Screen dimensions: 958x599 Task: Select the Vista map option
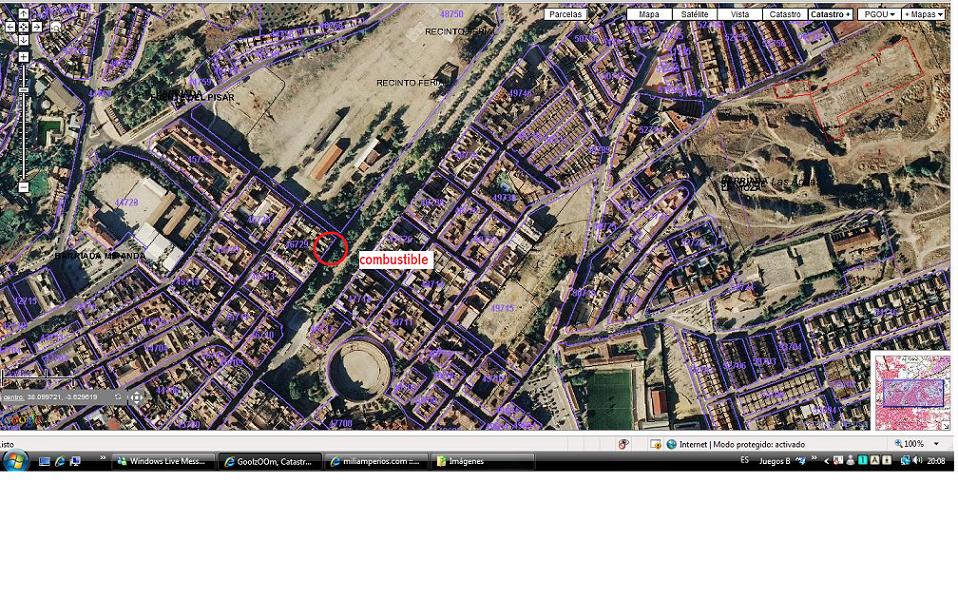tap(740, 15)
